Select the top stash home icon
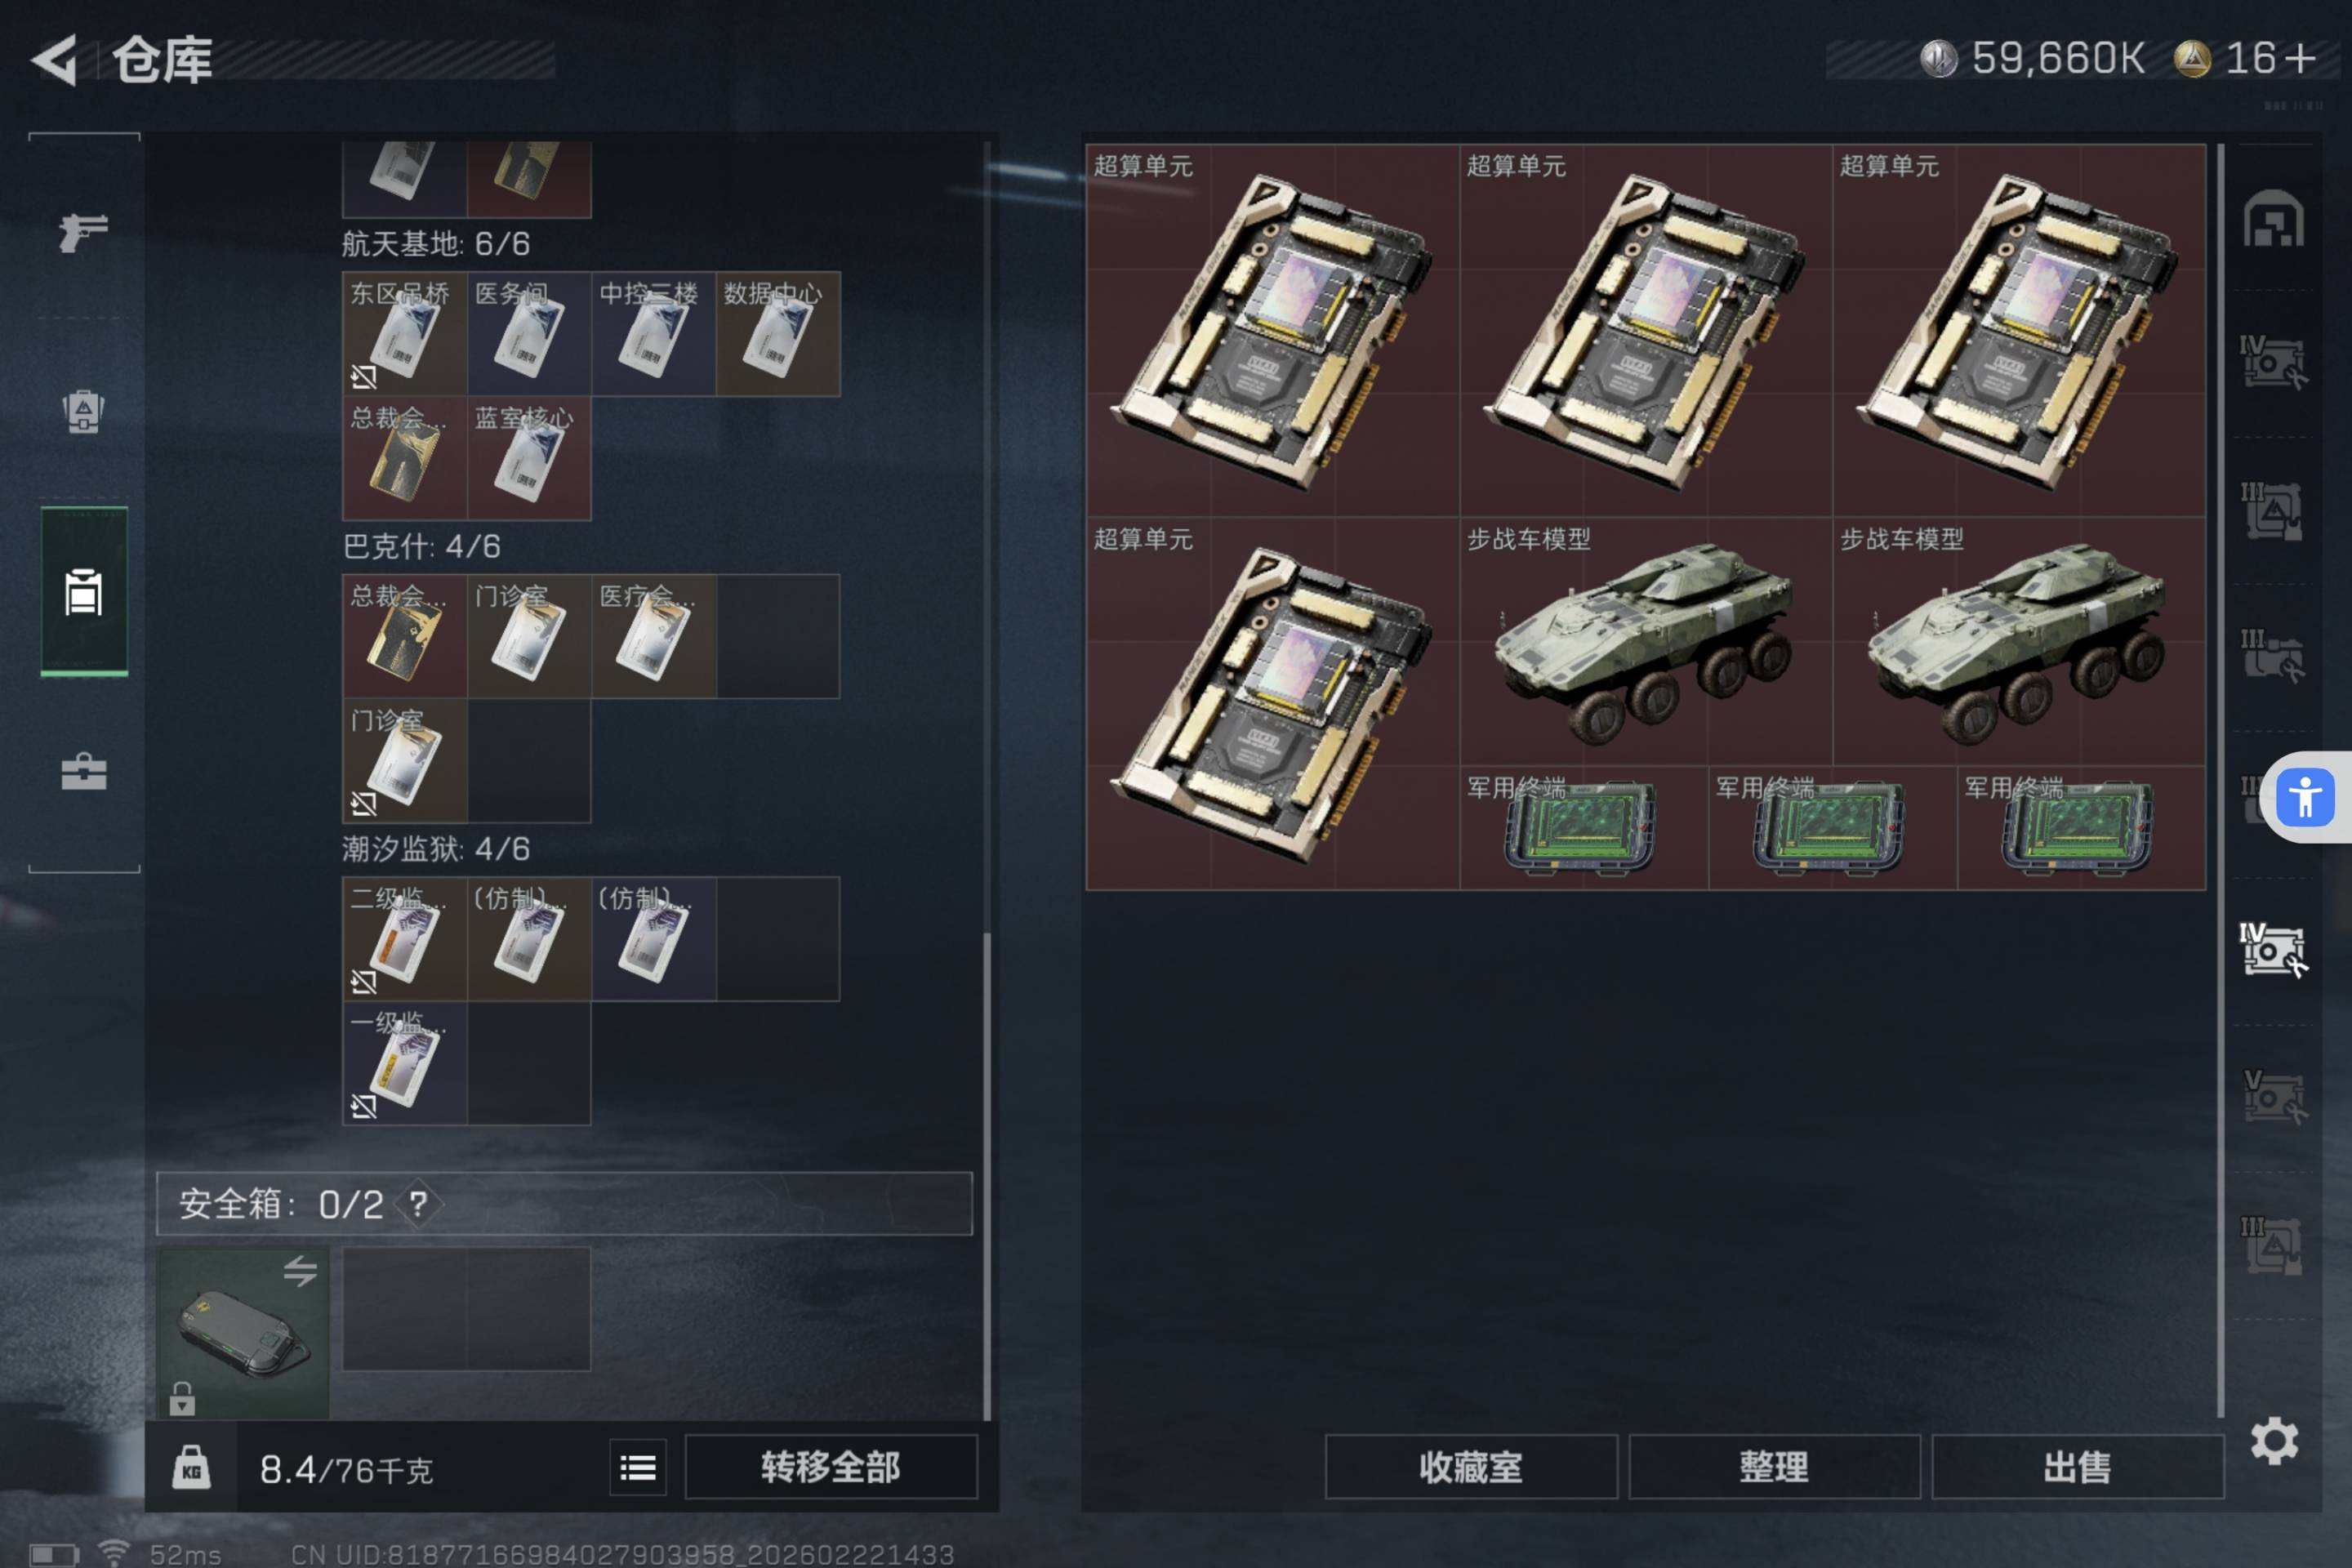Screen dimensions: 2352x1568 [x=2273, y=218]
